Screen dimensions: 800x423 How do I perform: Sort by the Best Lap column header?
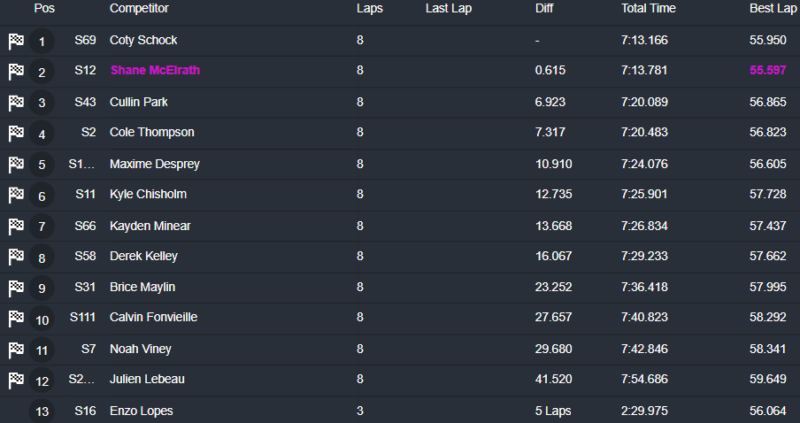pos(772,8)
